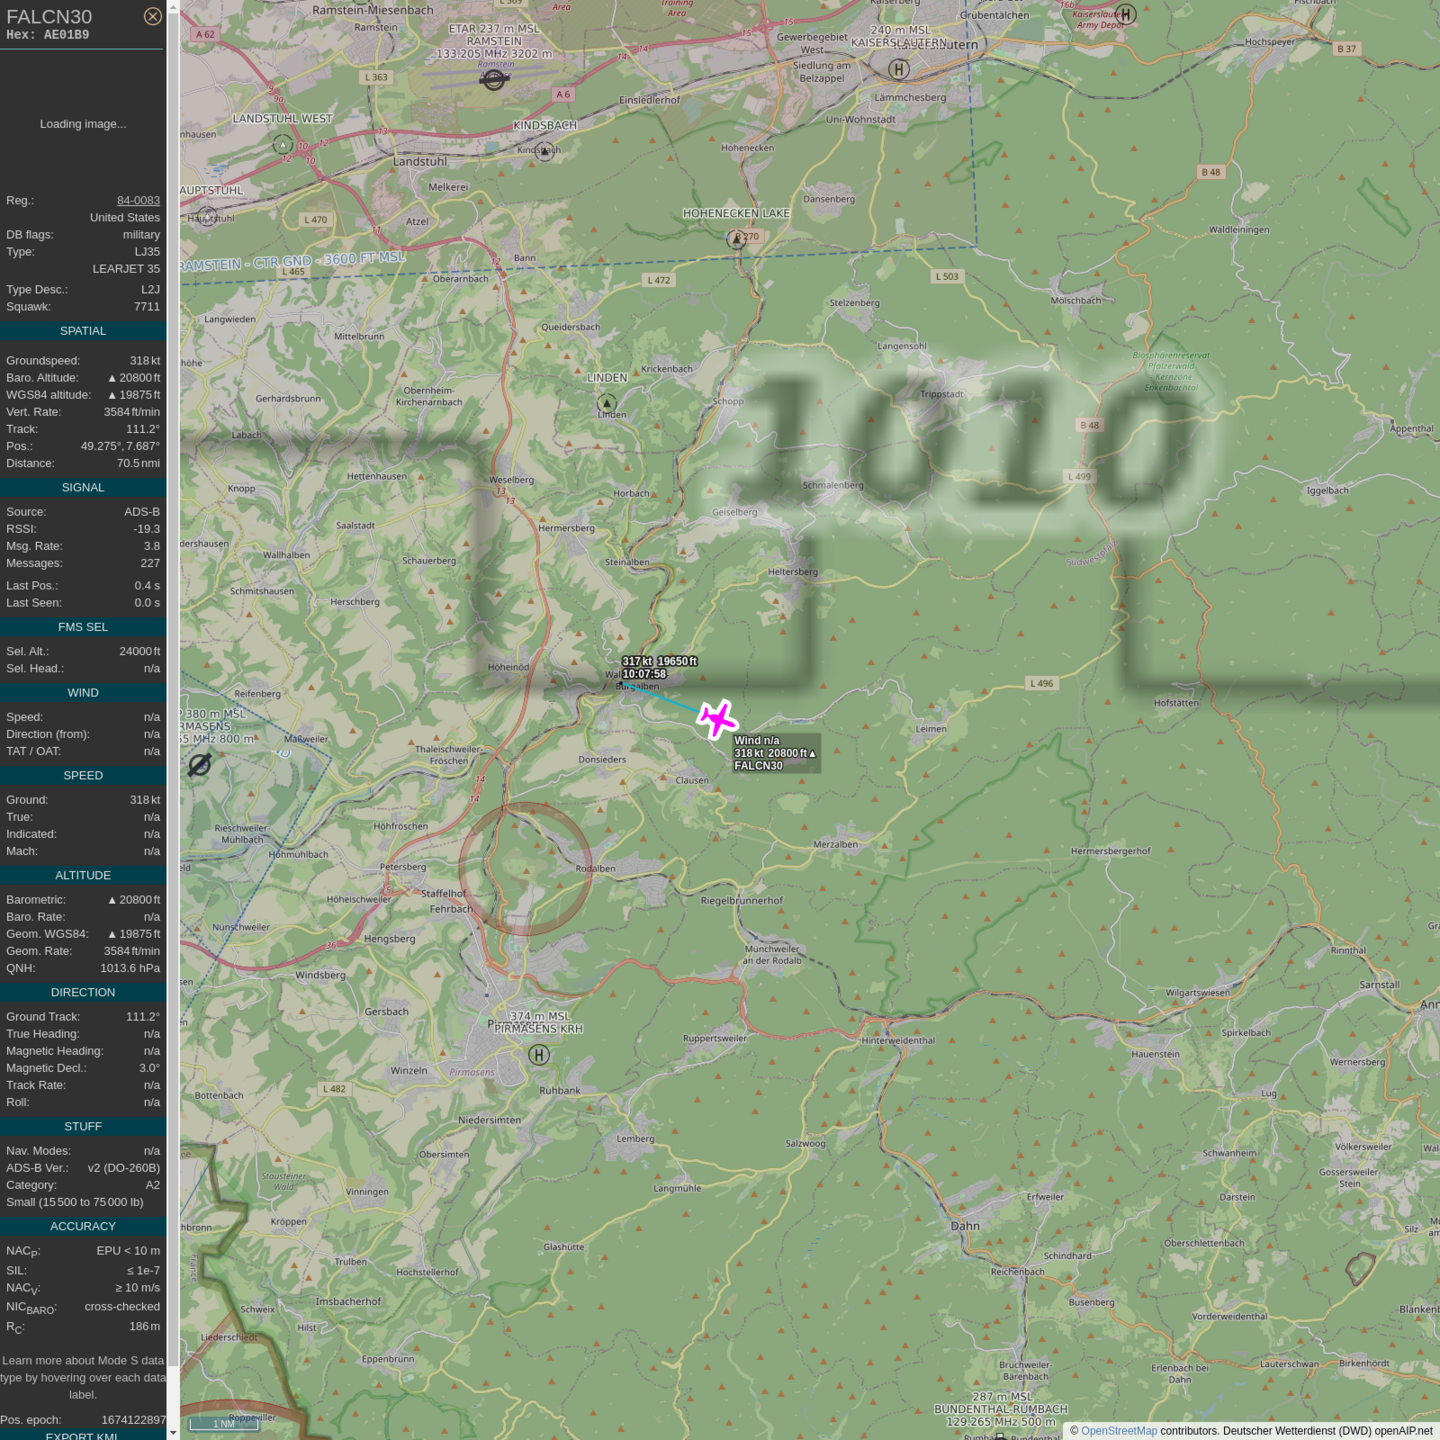The height and width of the screenshot is (1440, 1440).
Task: Click the SPATIAL section header
Action: (82, 331)
